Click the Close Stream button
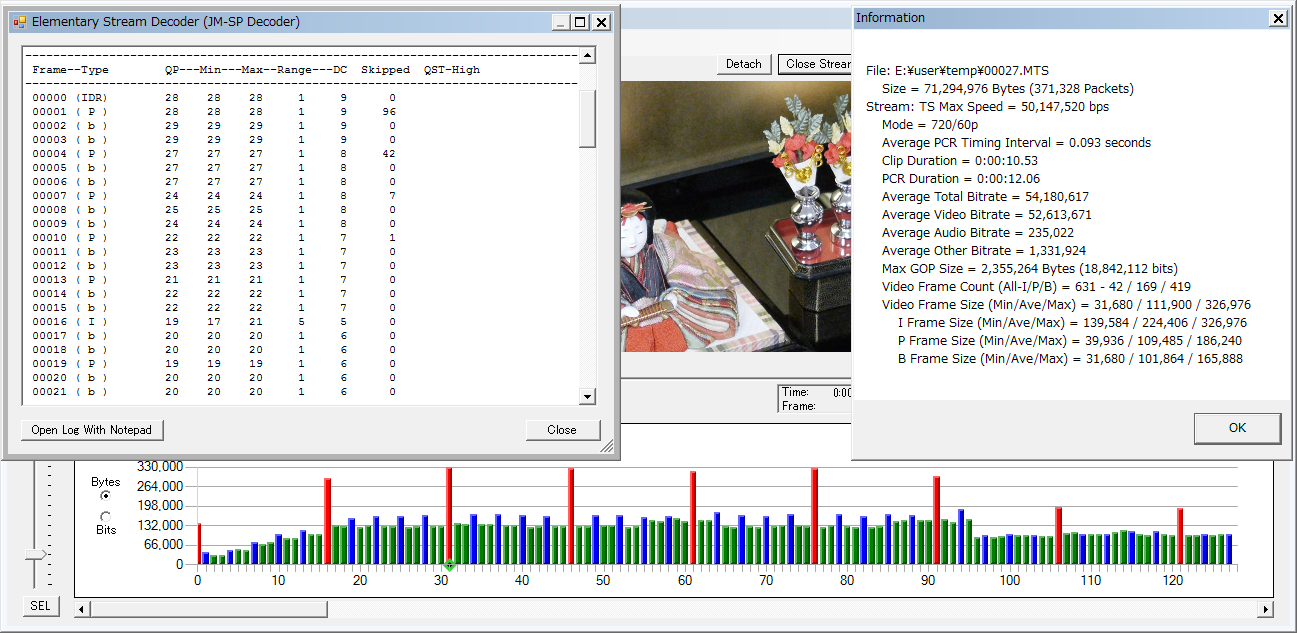Viewport: 1297px width, 633px height. coord(815,64)
